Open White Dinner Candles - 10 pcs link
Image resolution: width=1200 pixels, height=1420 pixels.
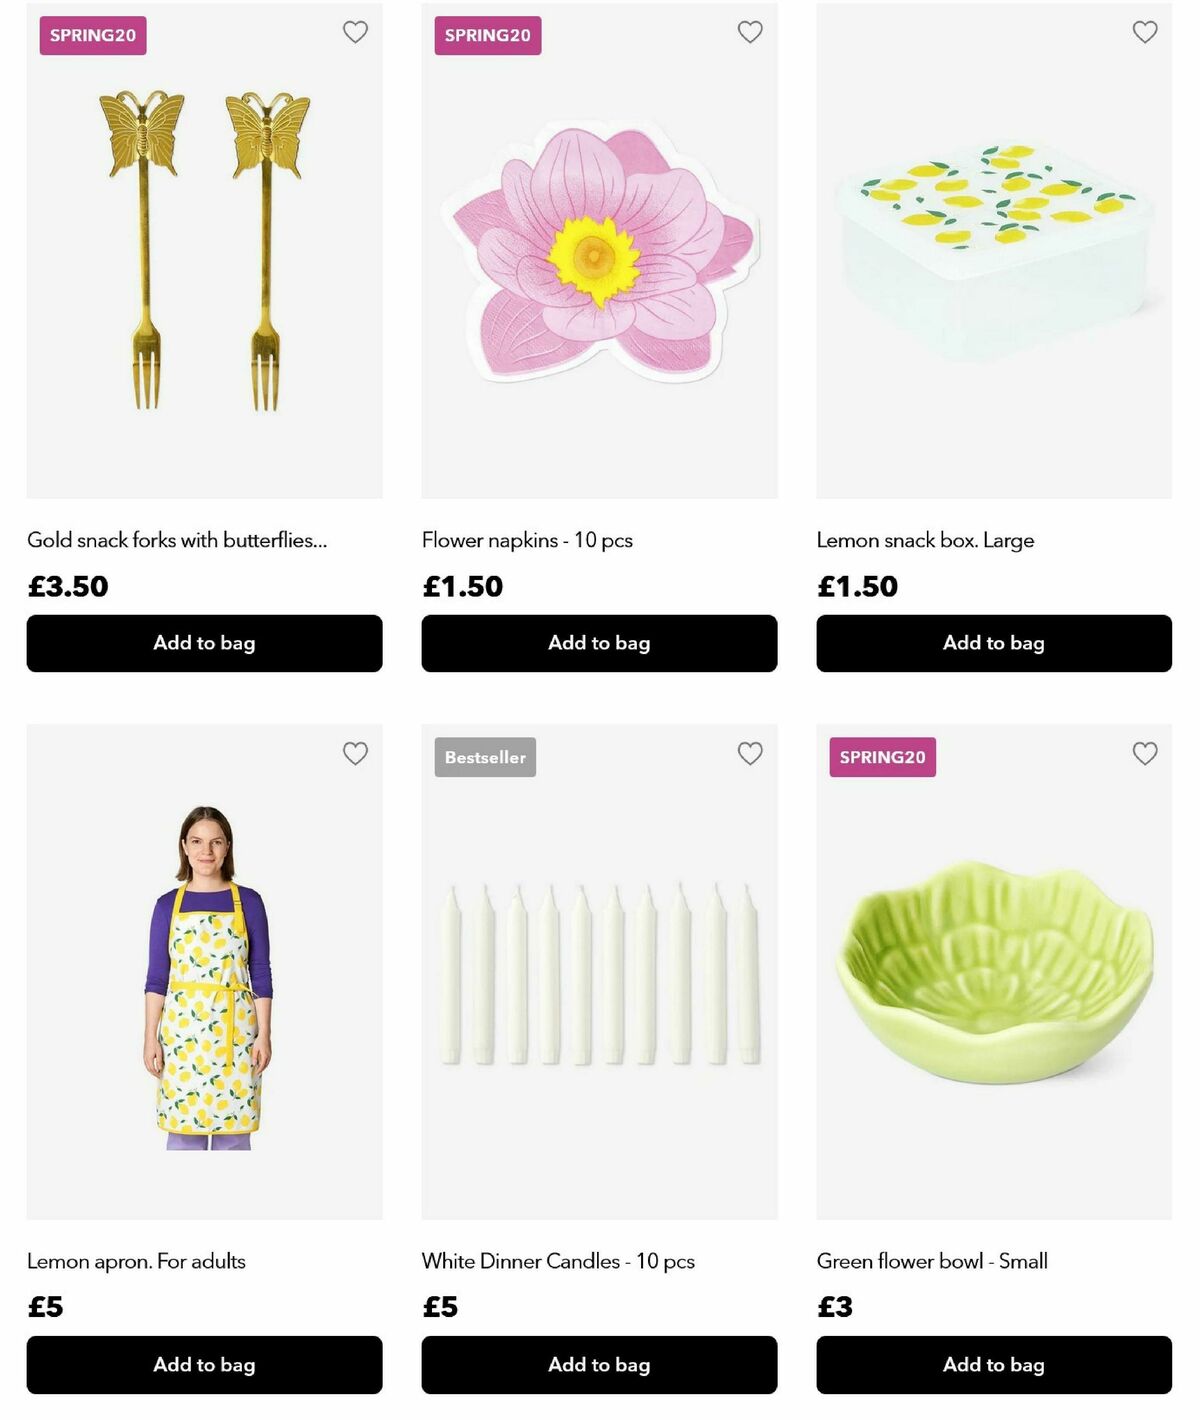point(558,1261)
